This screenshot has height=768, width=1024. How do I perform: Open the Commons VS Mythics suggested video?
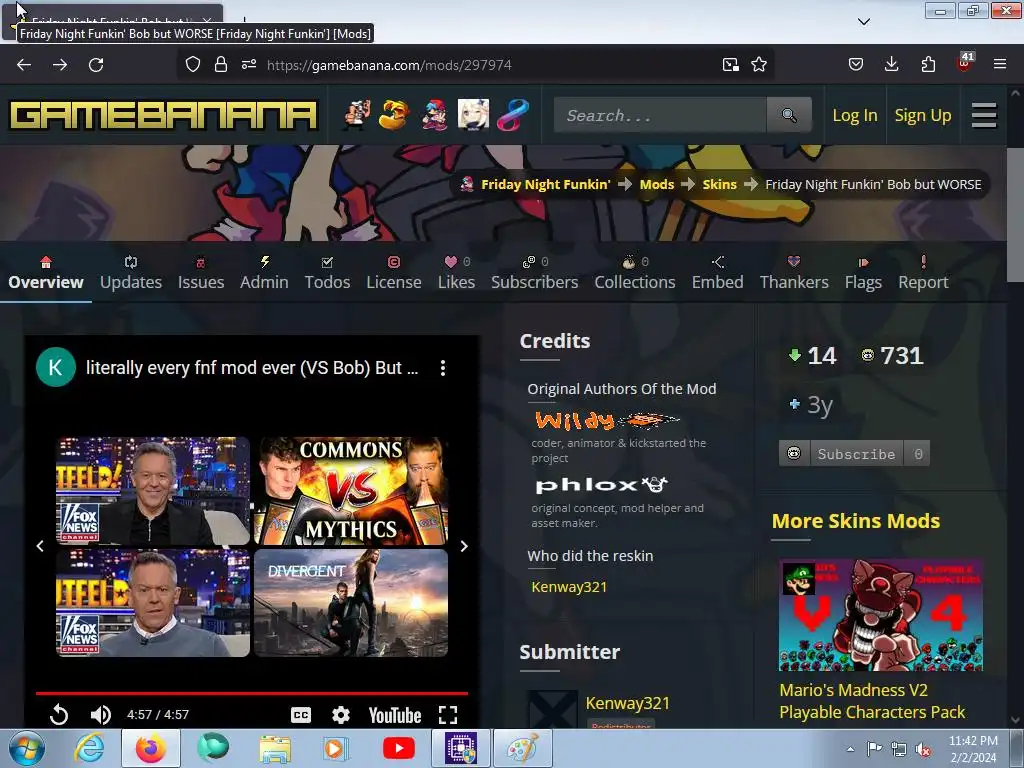tap(351, 490)
